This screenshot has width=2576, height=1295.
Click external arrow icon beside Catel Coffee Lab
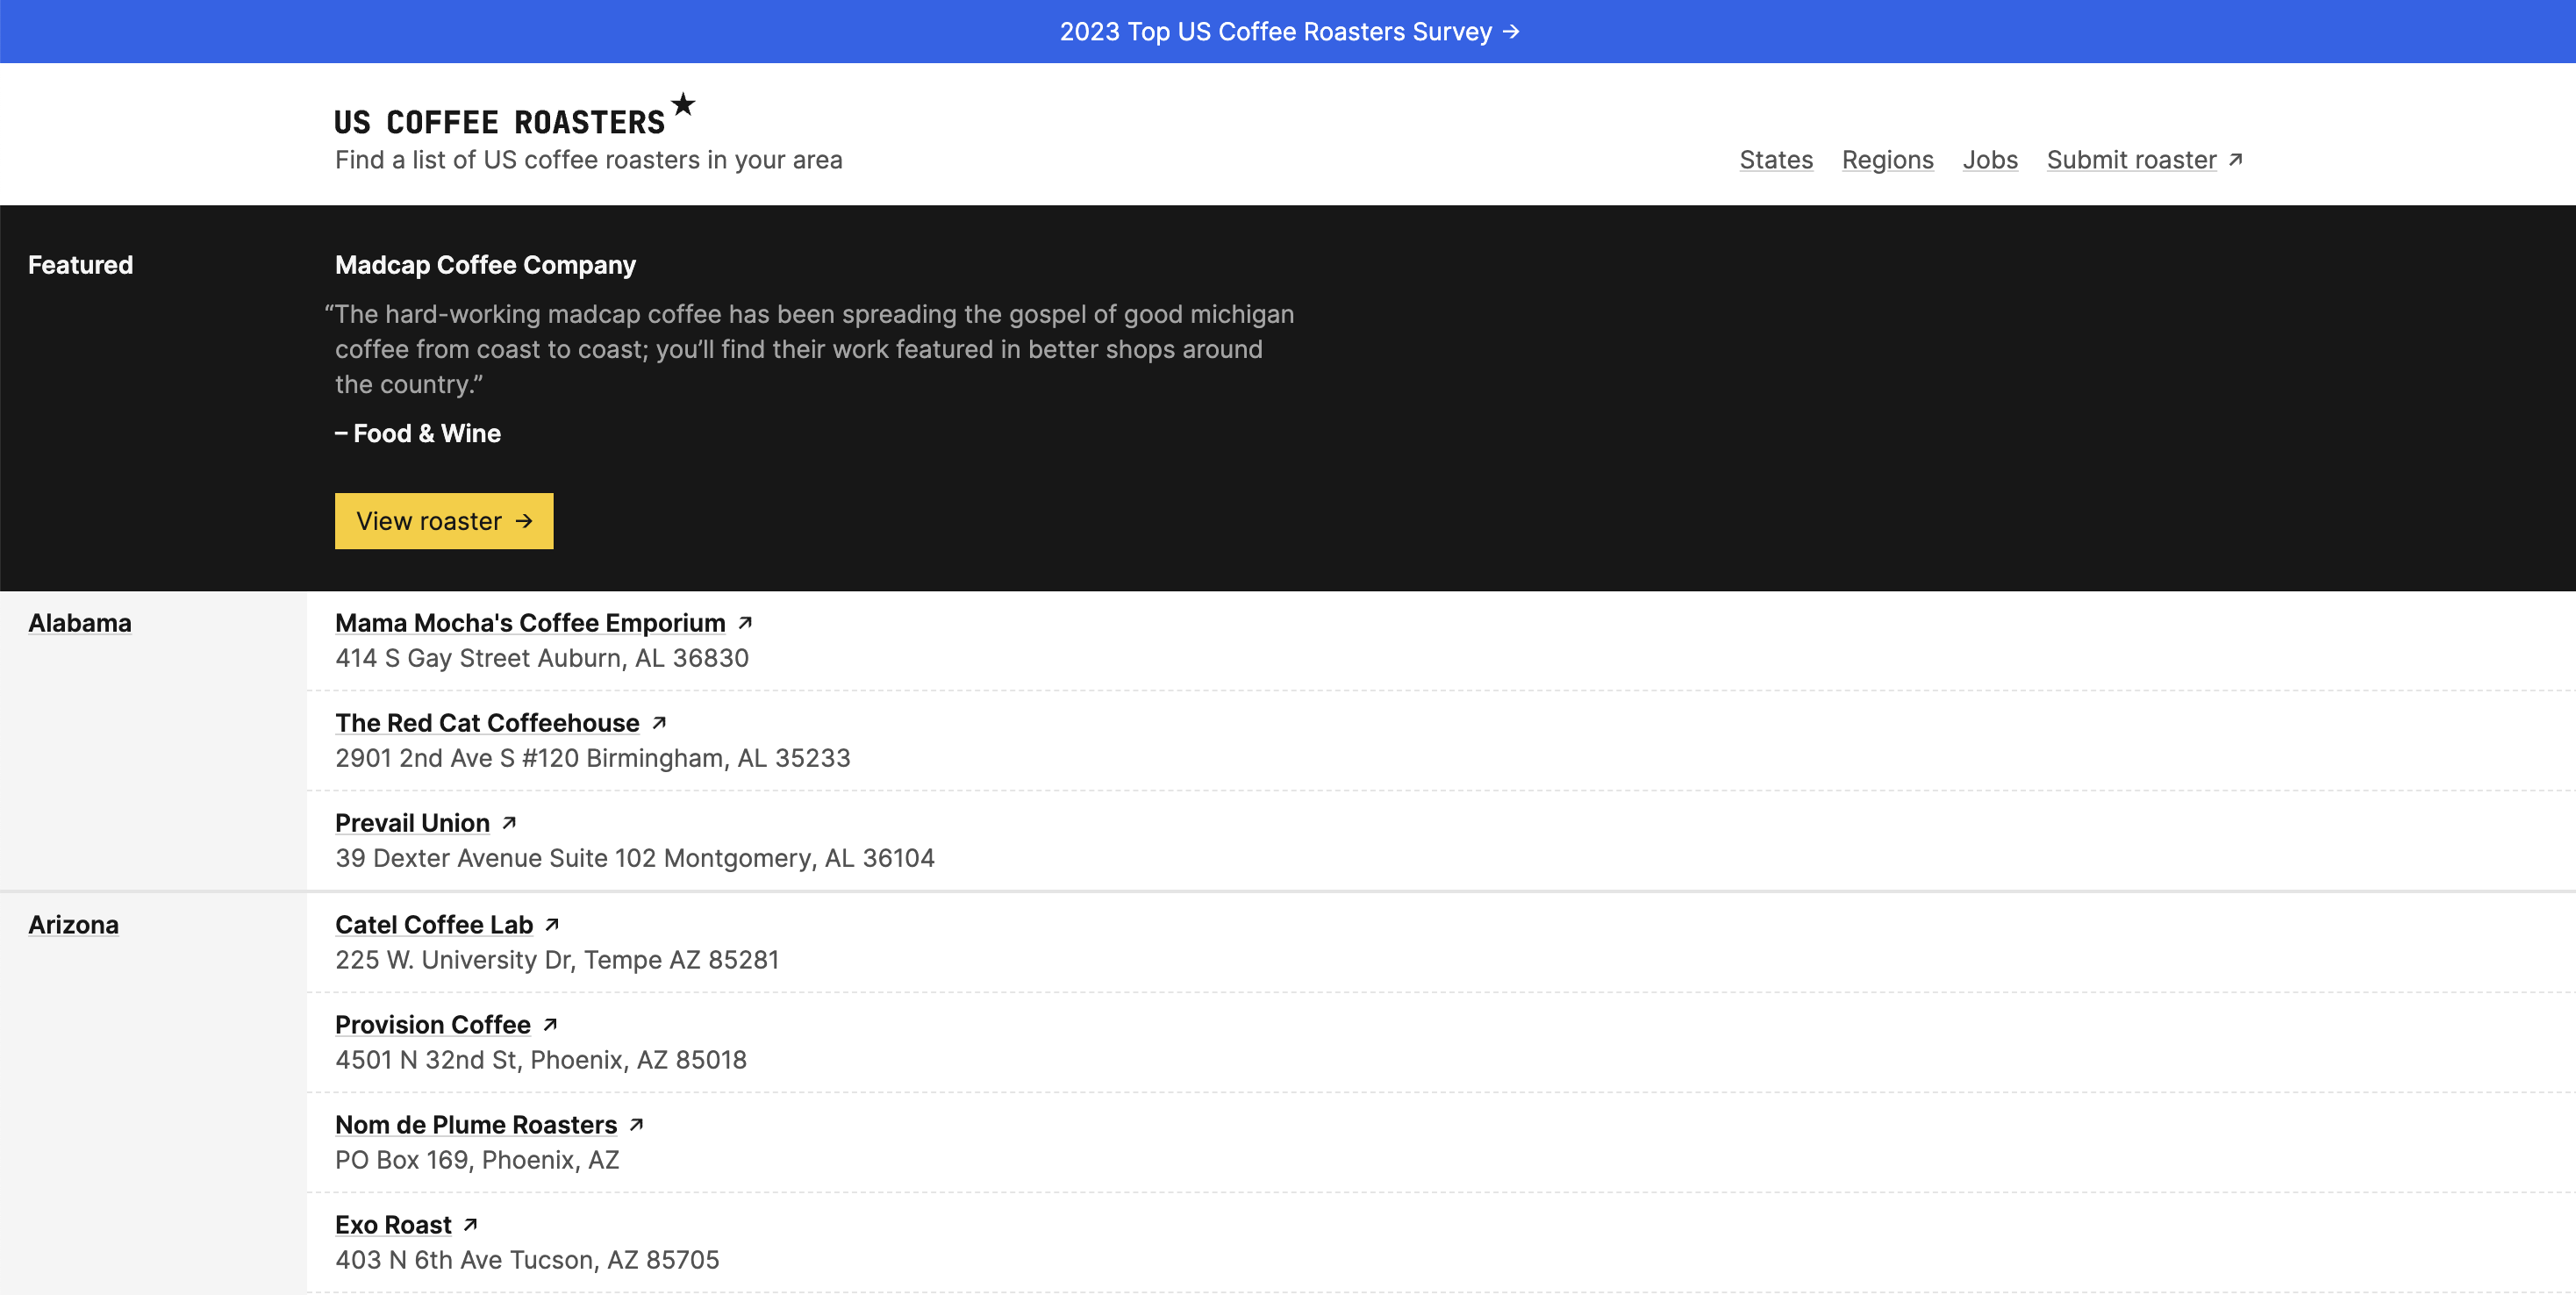(552, 925)
